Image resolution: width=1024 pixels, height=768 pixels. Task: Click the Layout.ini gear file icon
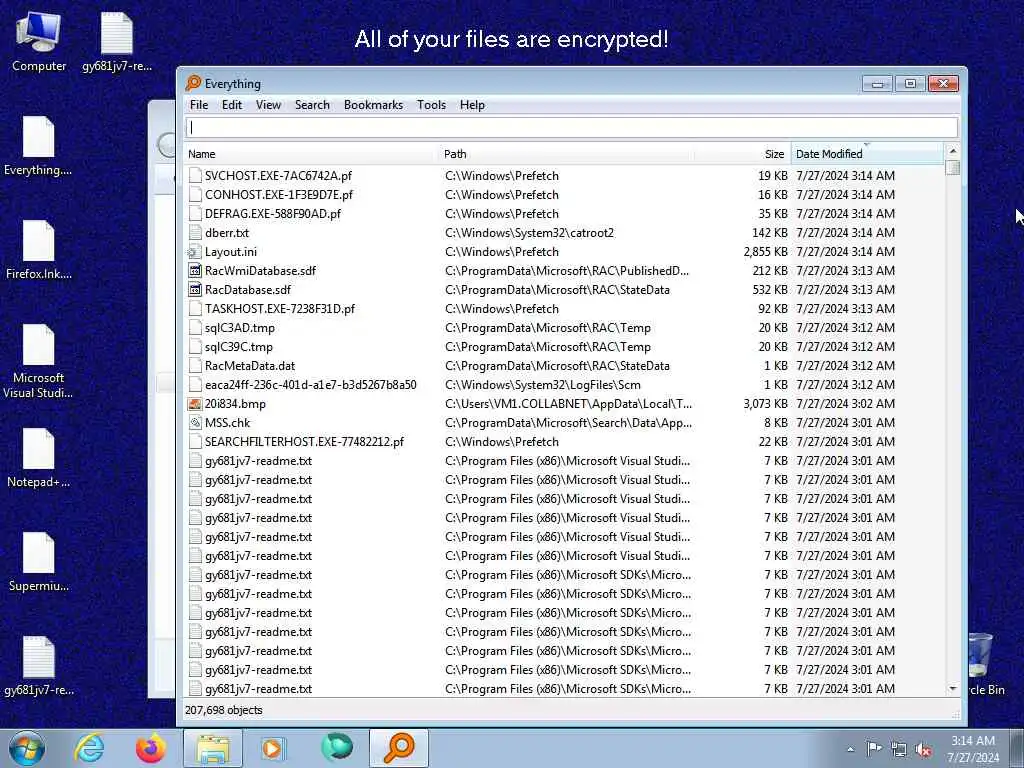pos(194,251)
